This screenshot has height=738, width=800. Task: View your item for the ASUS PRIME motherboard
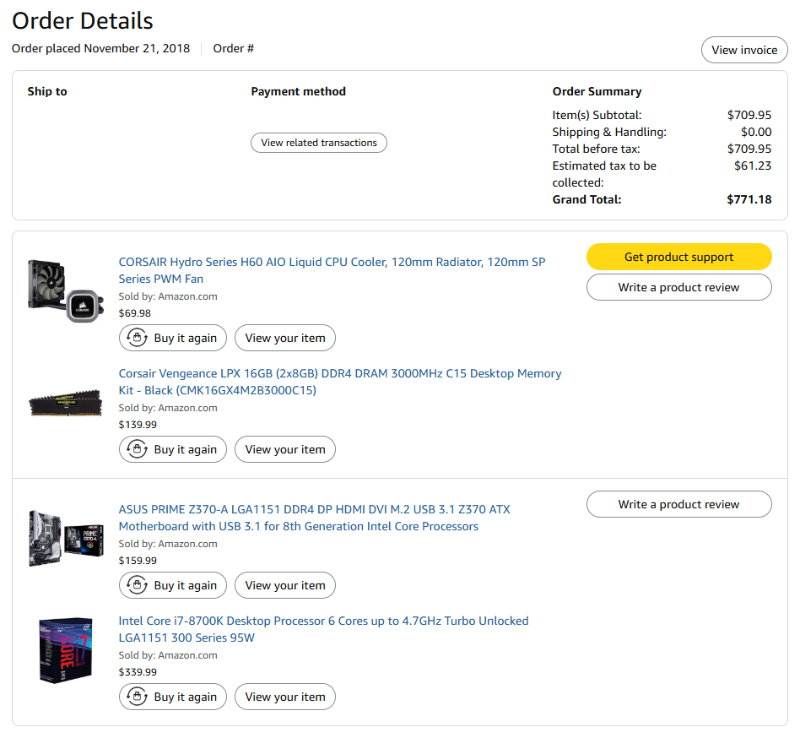285,586
